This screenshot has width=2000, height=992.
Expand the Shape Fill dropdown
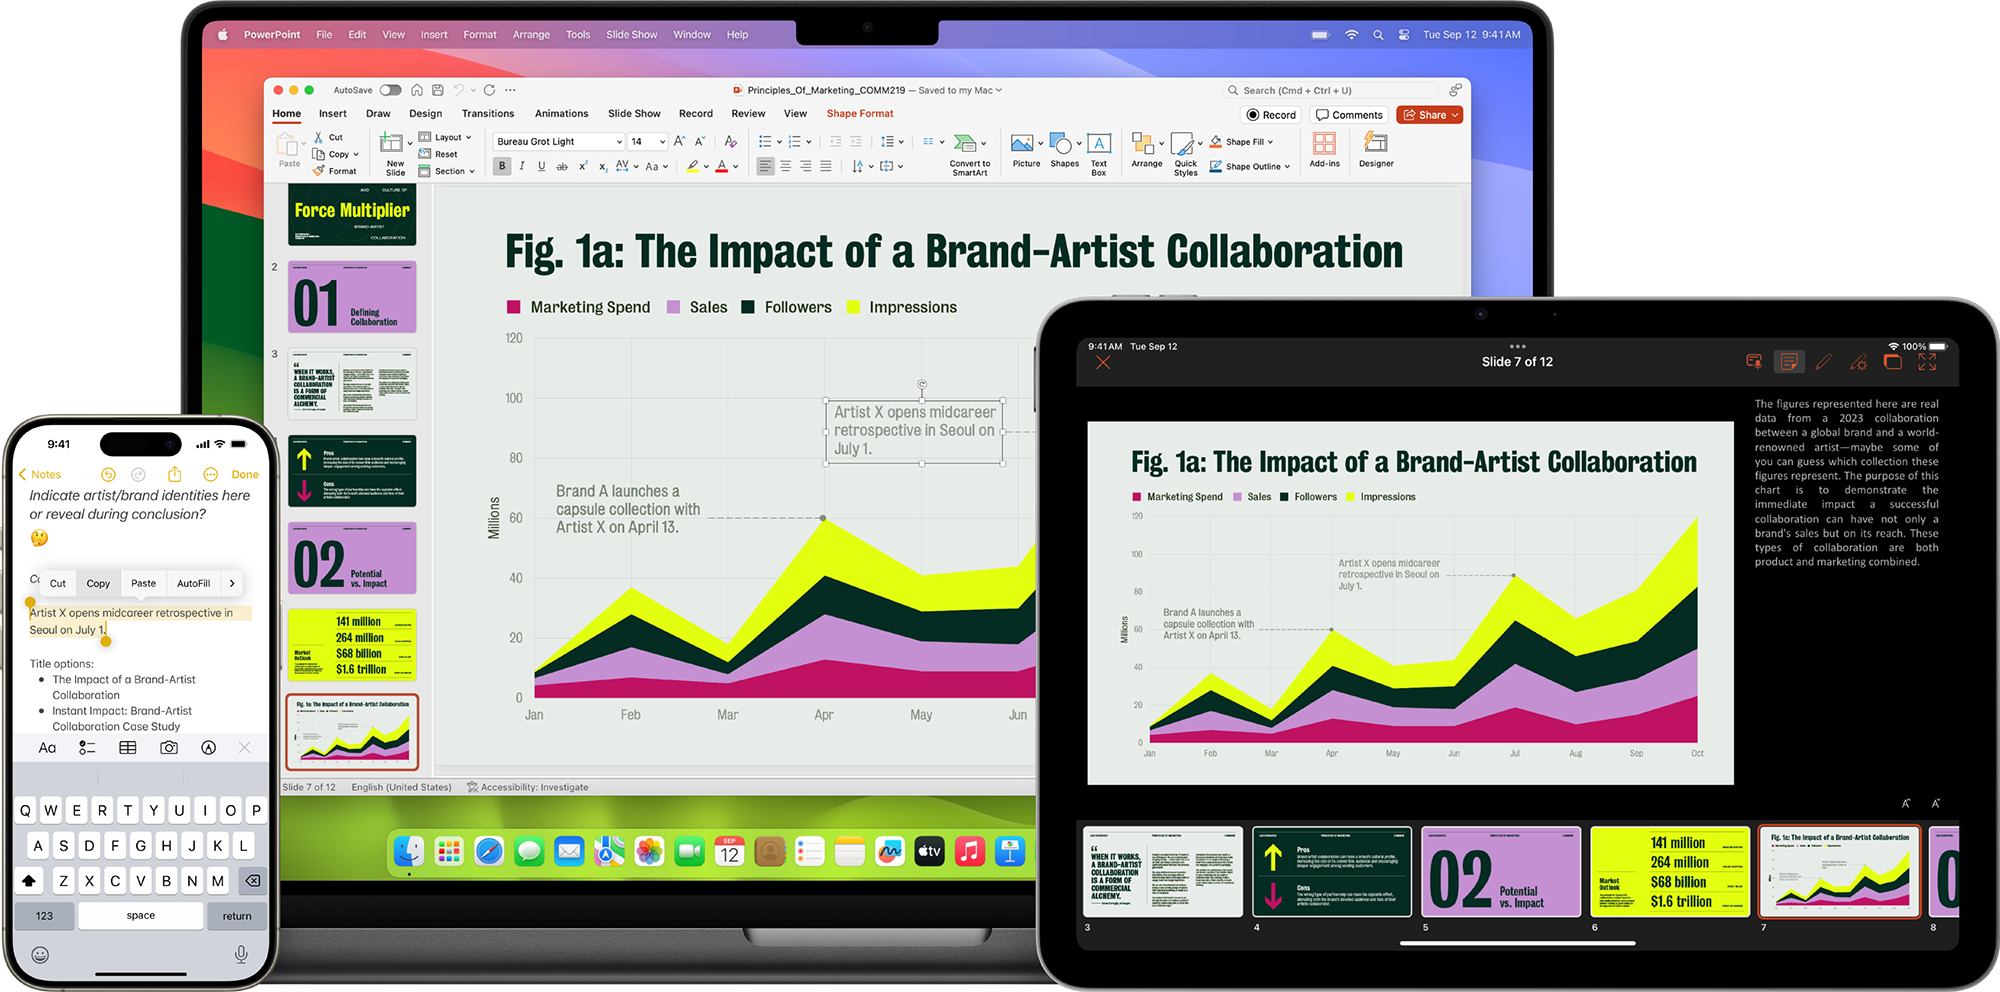point(1270,142)
